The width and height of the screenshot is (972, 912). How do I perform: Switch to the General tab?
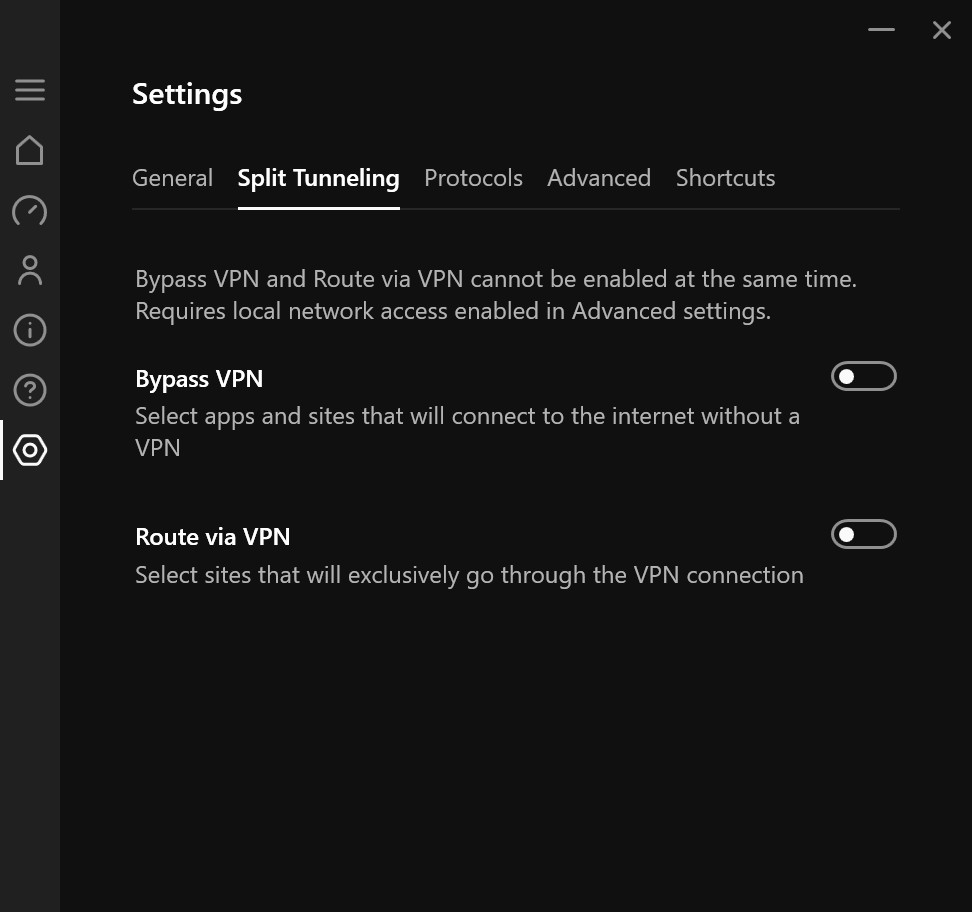172,179
